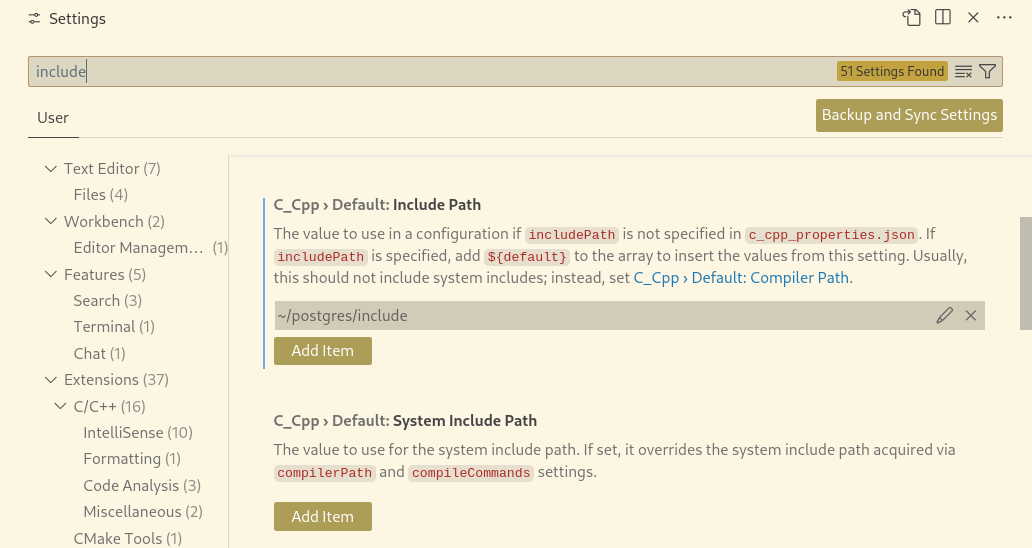Add Item under System Include Path
Viewport: 1032px width, 548px height.
point(322,517)
